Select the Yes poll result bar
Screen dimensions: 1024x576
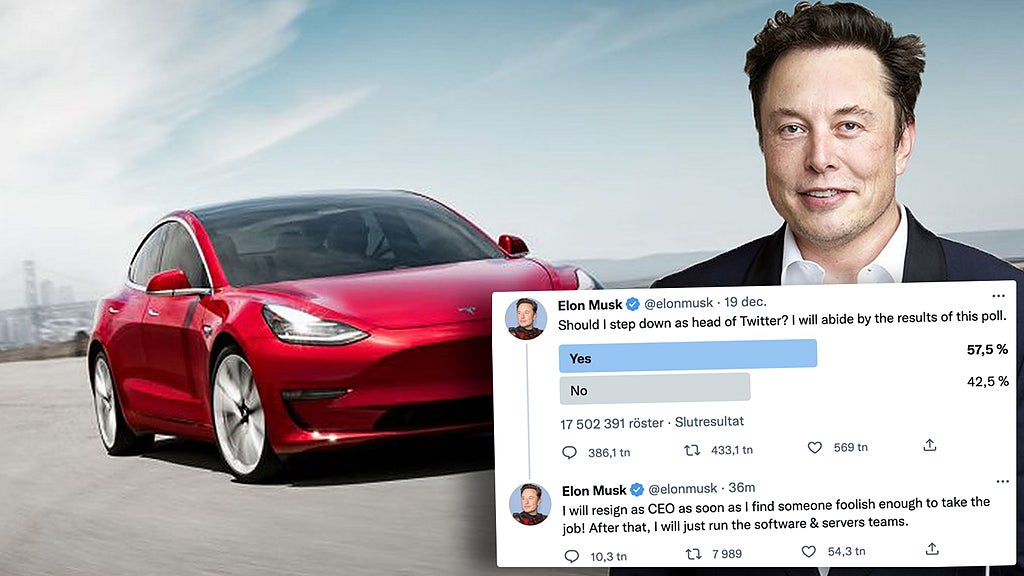[x=688, y=356]
